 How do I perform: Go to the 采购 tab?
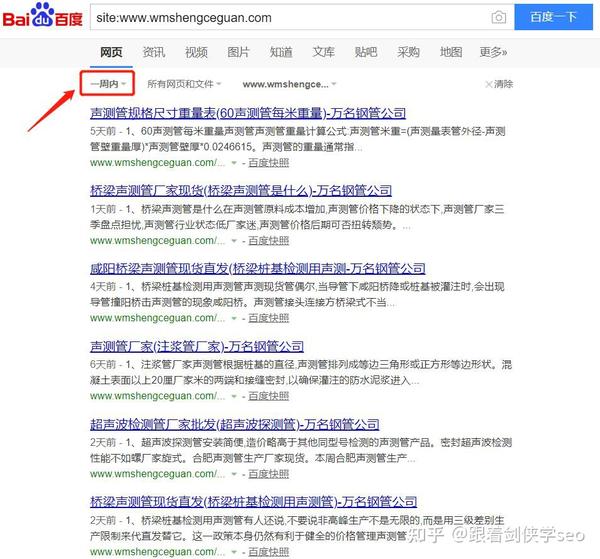tap(408, 52)
